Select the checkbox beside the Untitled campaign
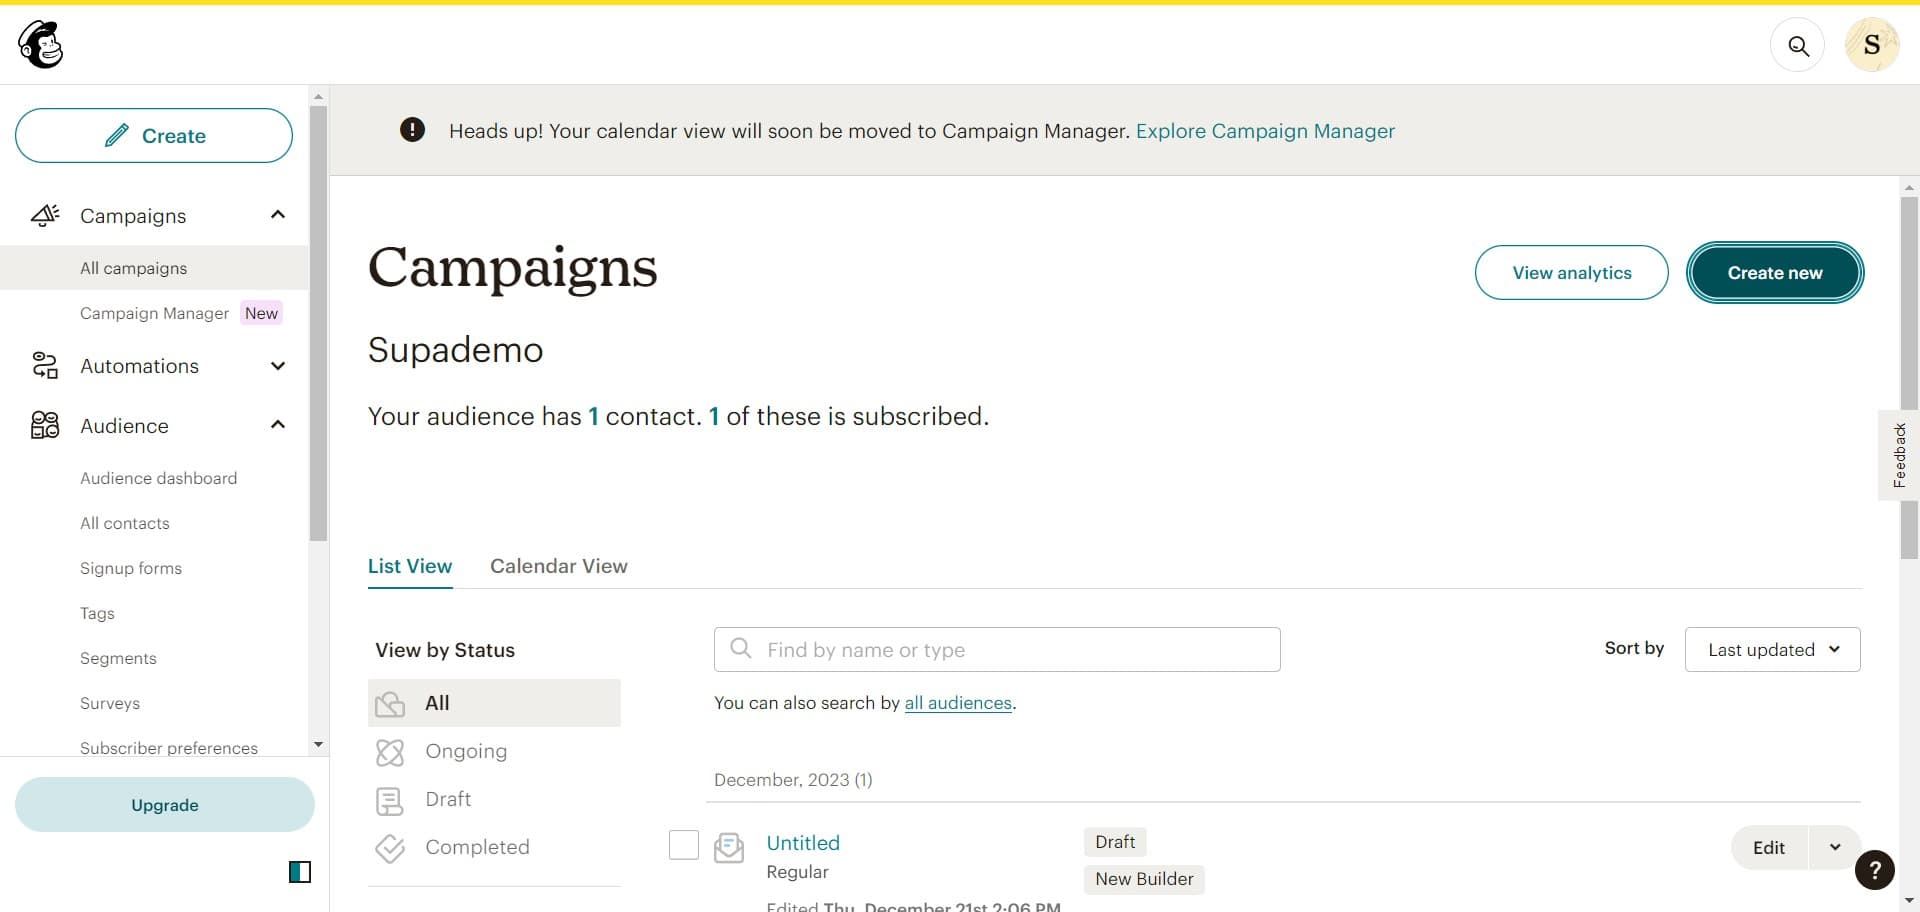The image size is (1920, 912). click(x=683, y=845)
